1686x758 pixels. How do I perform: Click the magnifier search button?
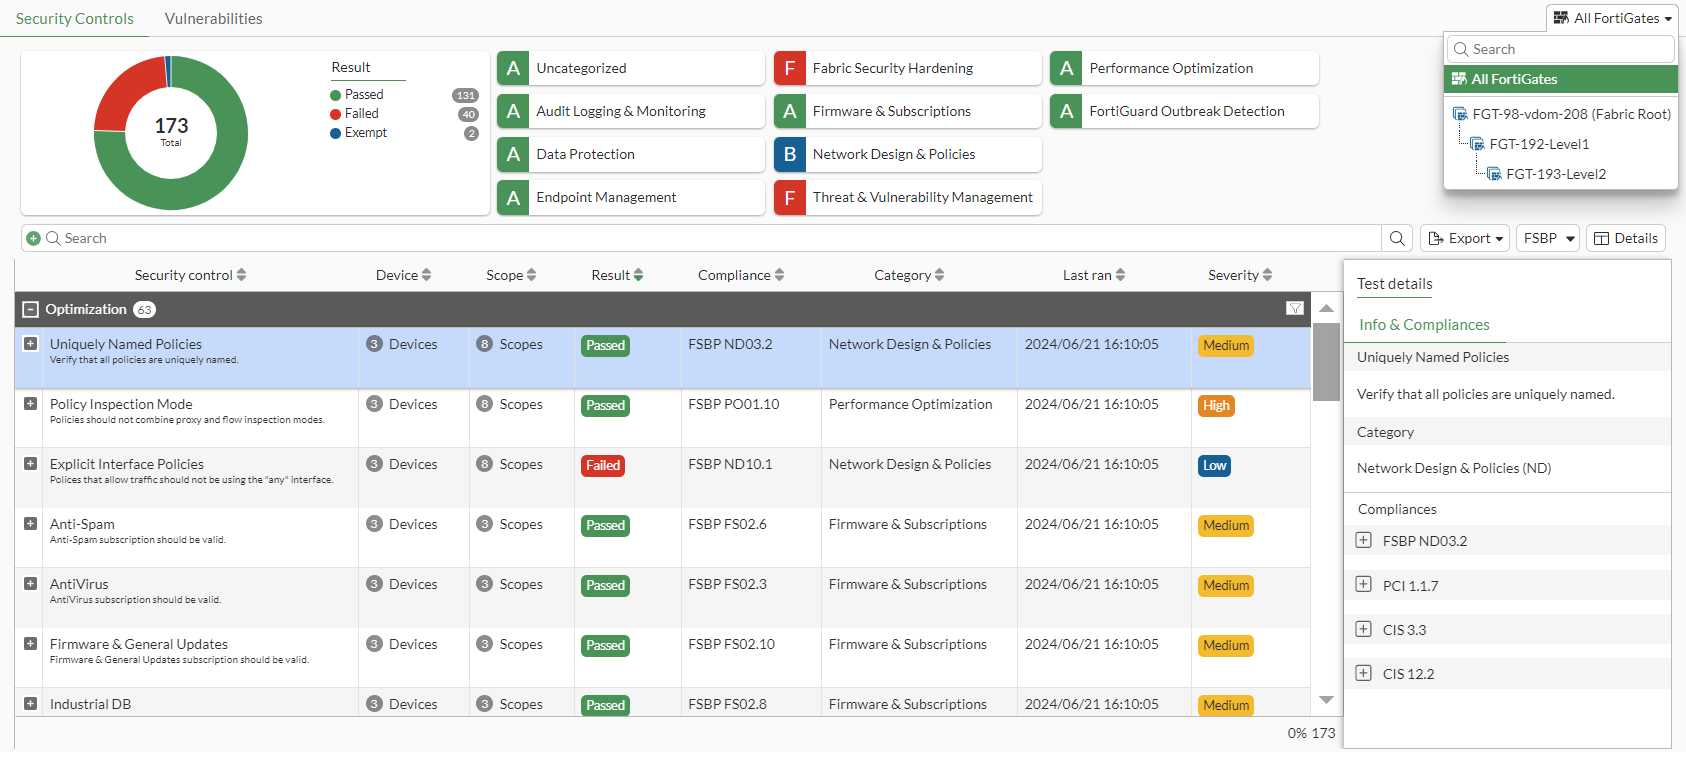pos(1397,238)
